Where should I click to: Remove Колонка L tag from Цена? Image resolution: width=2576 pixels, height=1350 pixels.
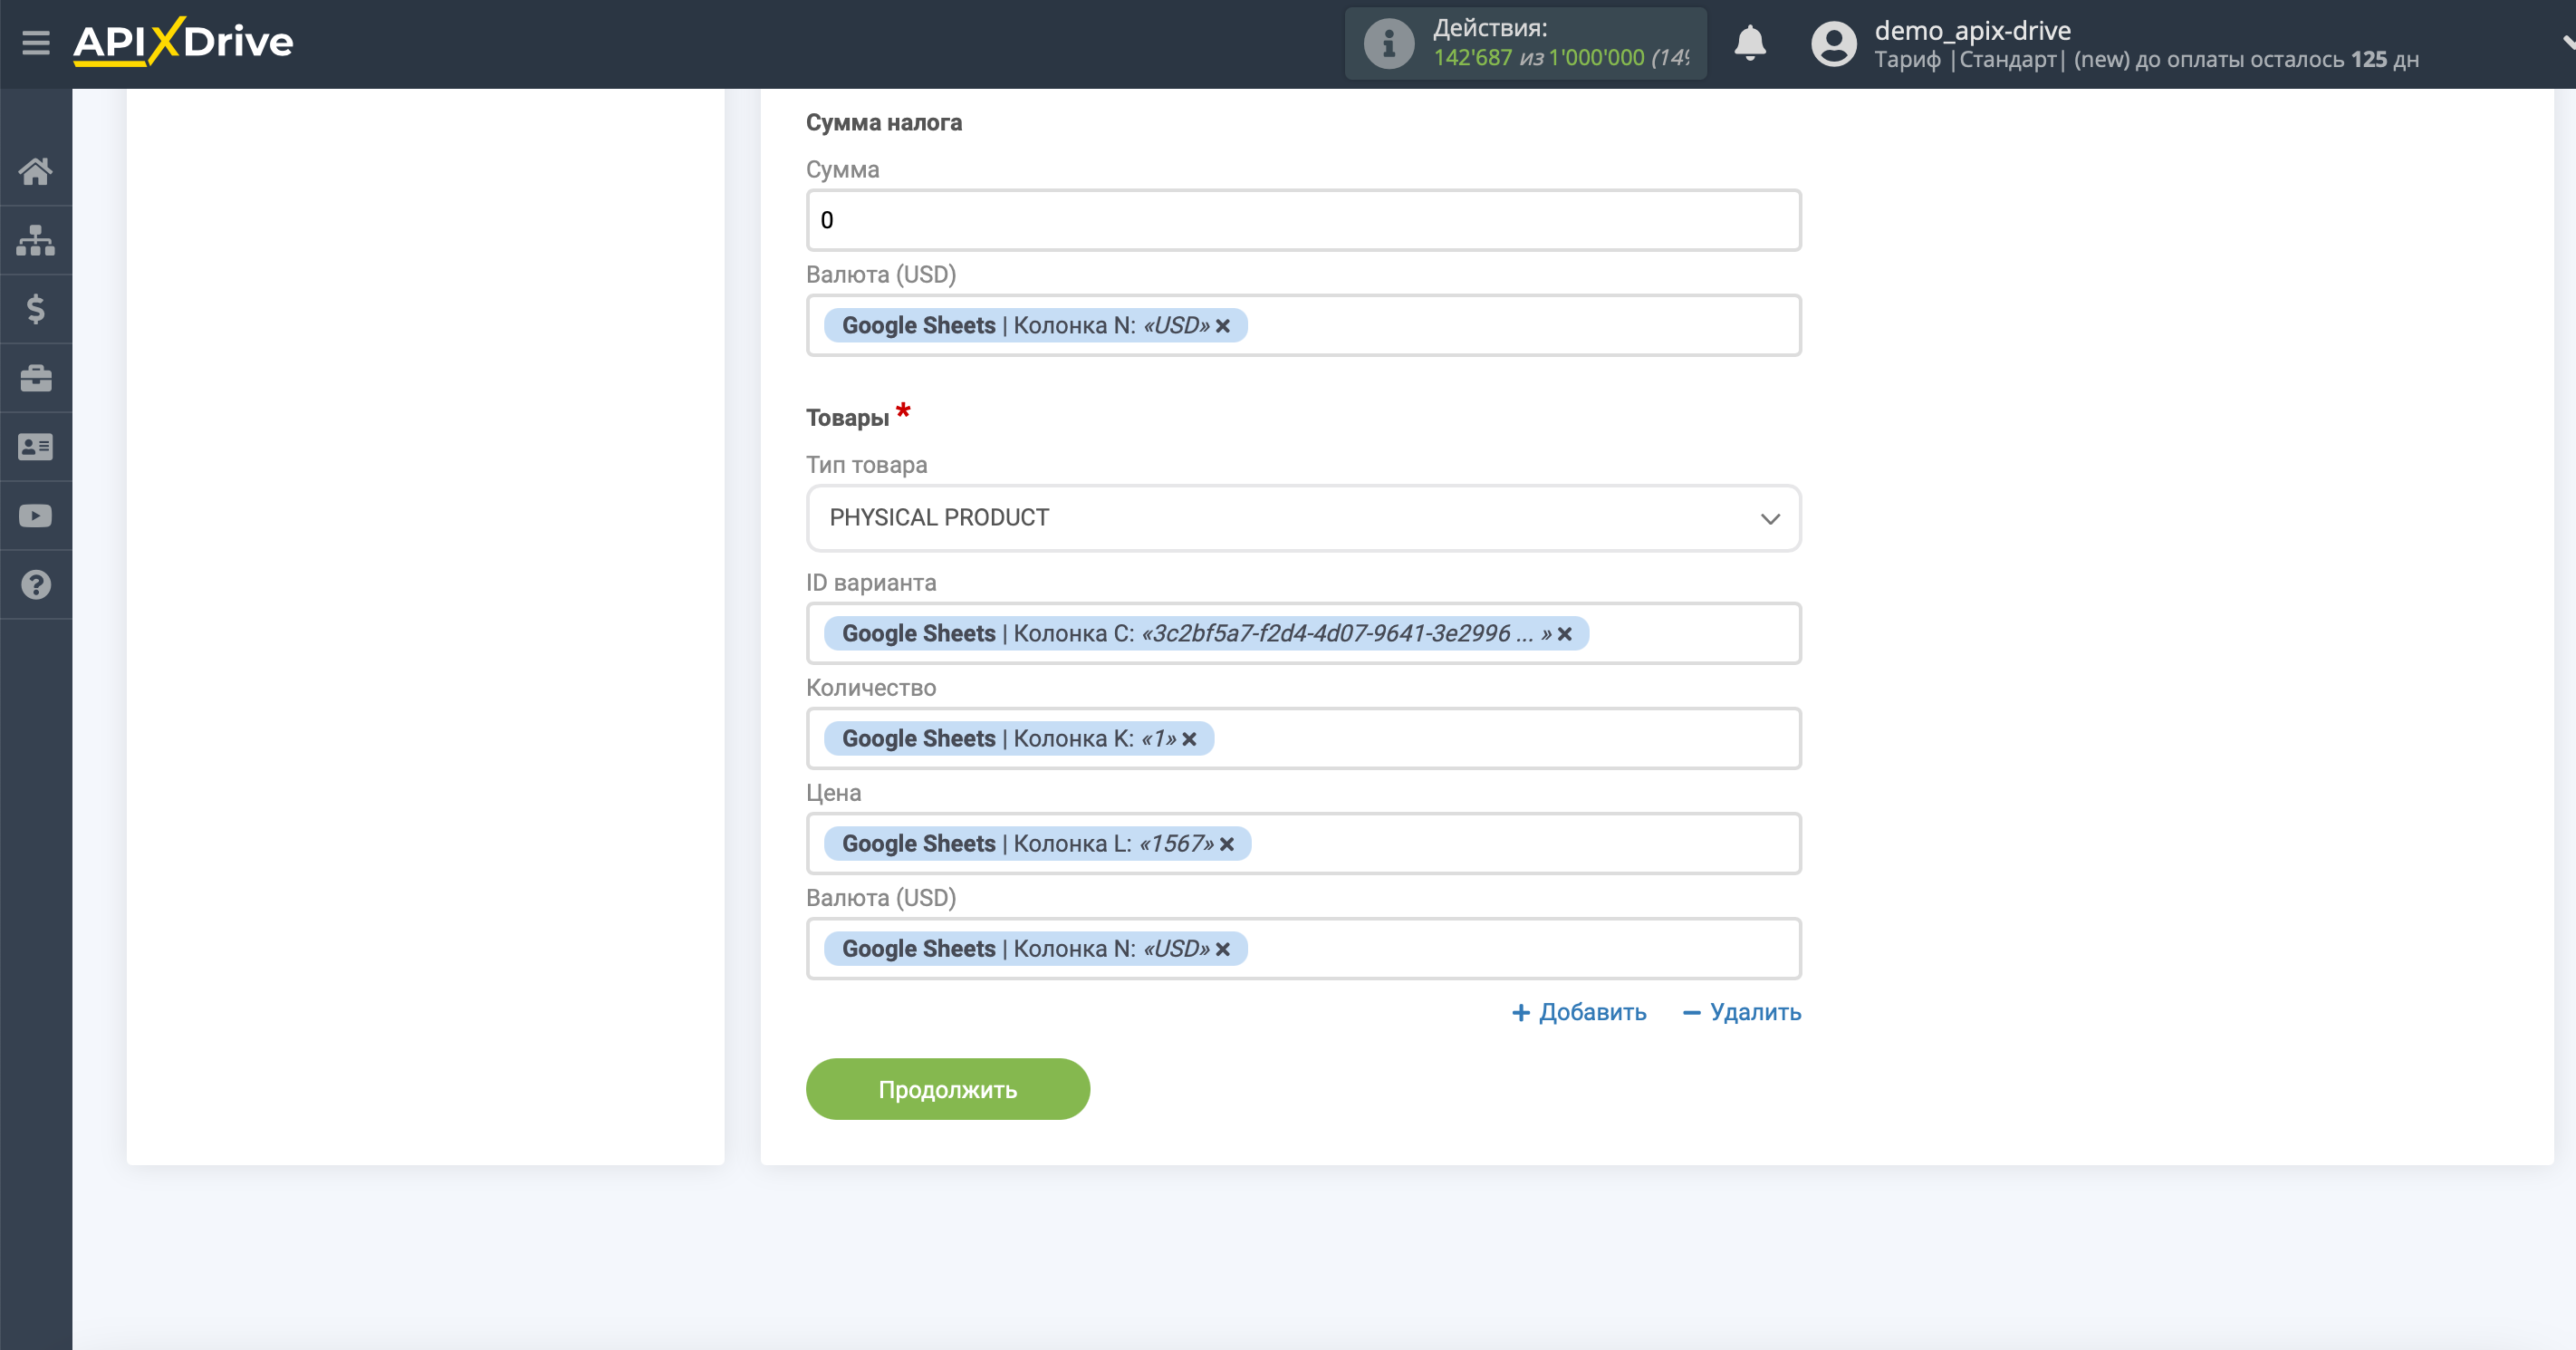pyautogui.click(x=1227, y=844)
